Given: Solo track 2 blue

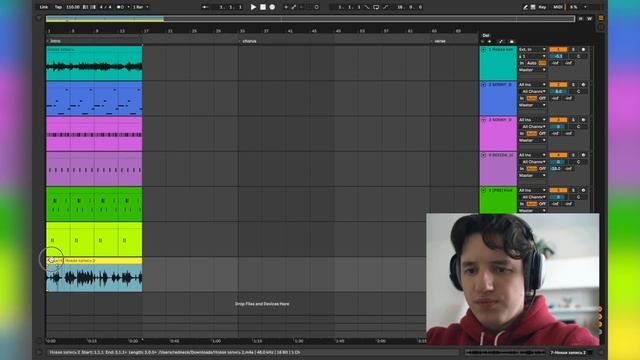Looking at the screenshot, I should tap(573, 84).
